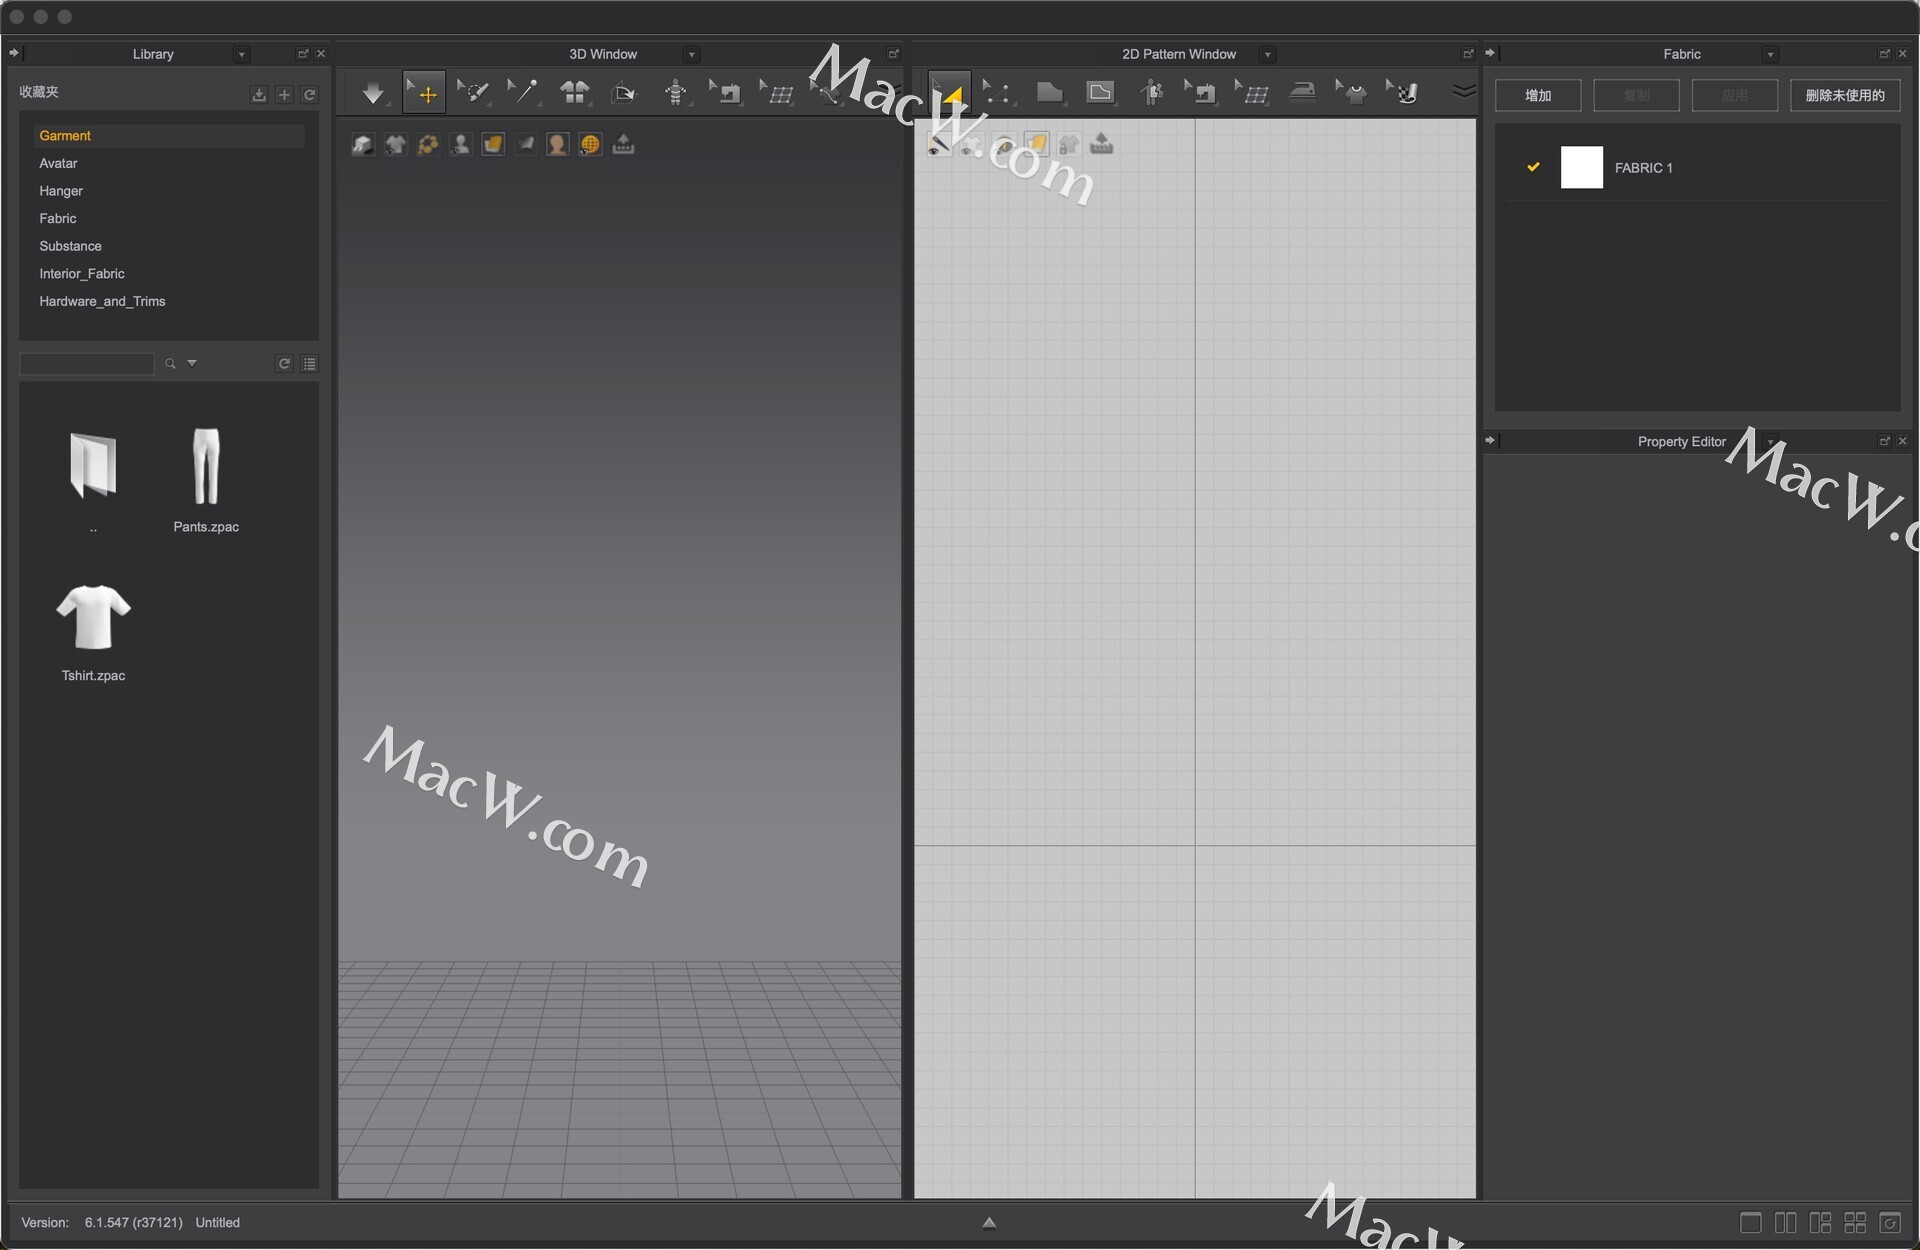
Task: Toggle the orange dotted-circle option in 3D view toolbar
Action: tap(428, 145)
